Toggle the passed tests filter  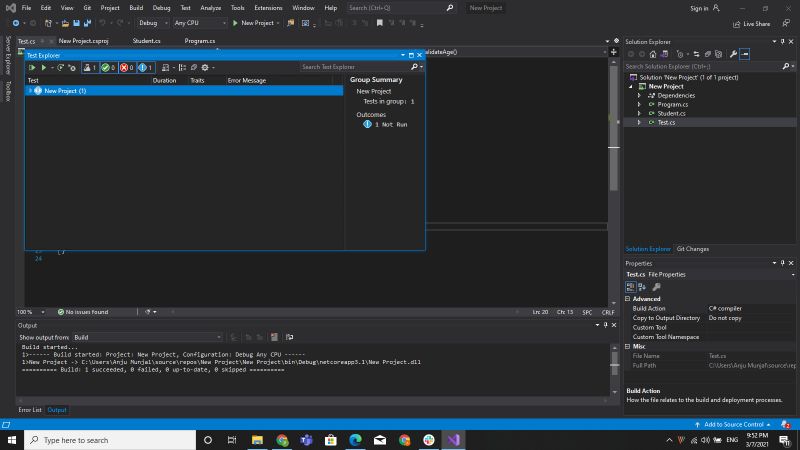[x=108, y=67]
